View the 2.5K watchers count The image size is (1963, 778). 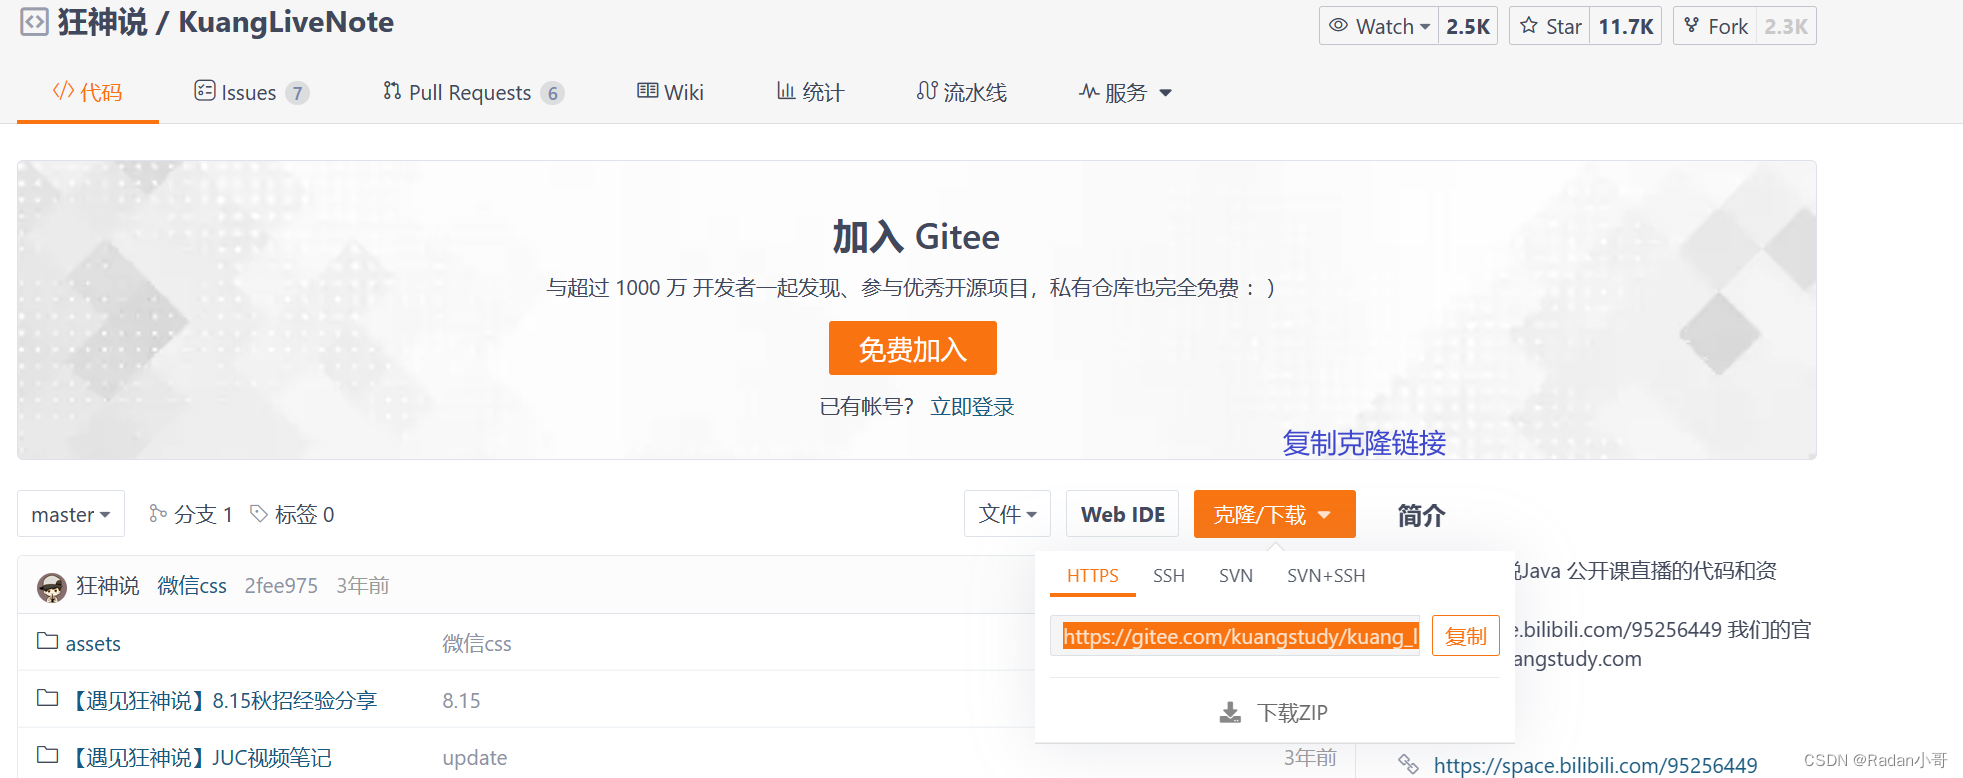pyautogui.click(x=1468, y=26)
